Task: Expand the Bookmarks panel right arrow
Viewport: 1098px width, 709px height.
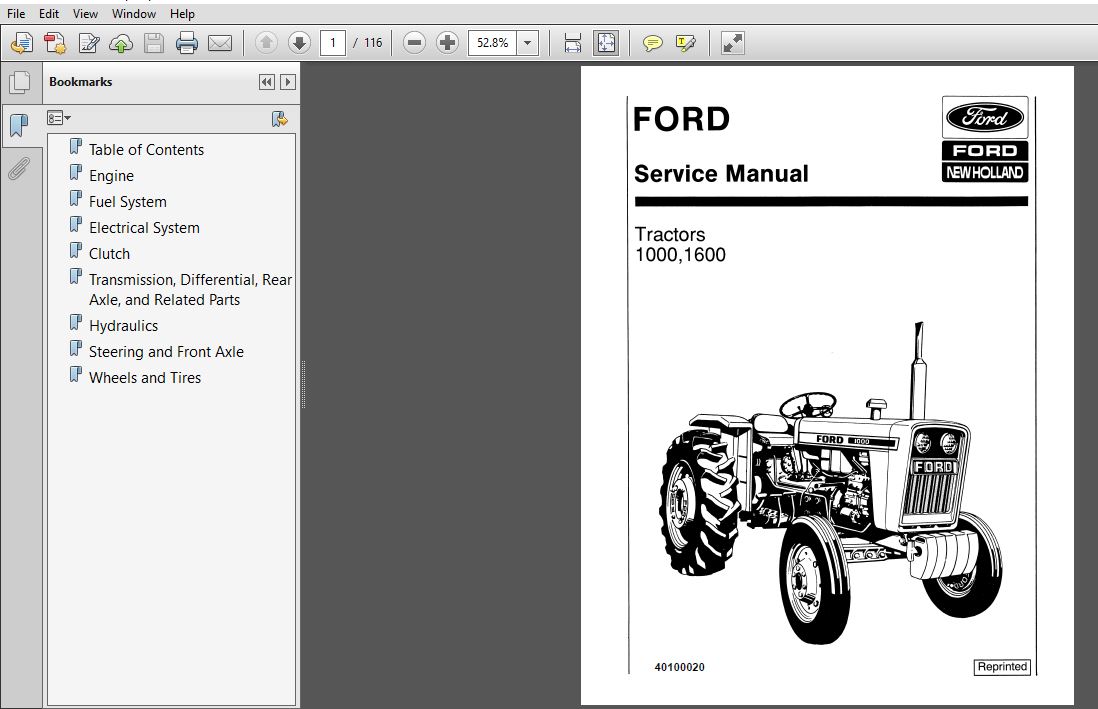Action: point(287,82)
